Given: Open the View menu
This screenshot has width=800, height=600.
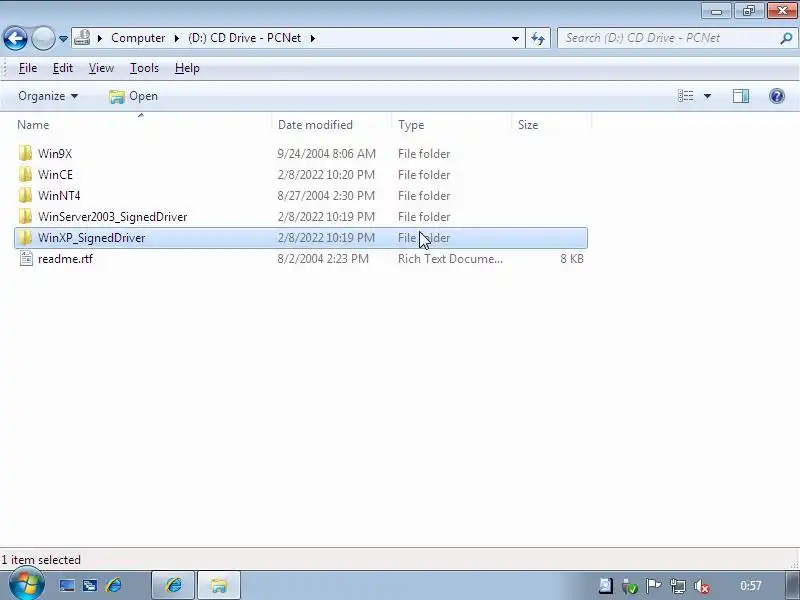Looking at the screenshot, I should tap(101, 68).
